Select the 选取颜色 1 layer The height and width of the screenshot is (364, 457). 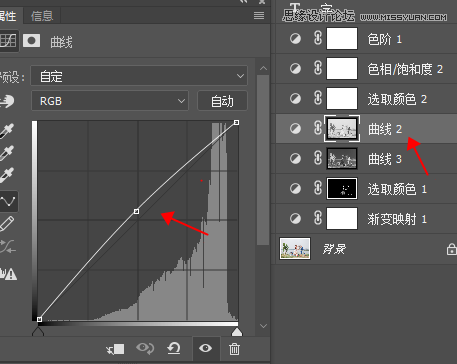tap(366, 189)
